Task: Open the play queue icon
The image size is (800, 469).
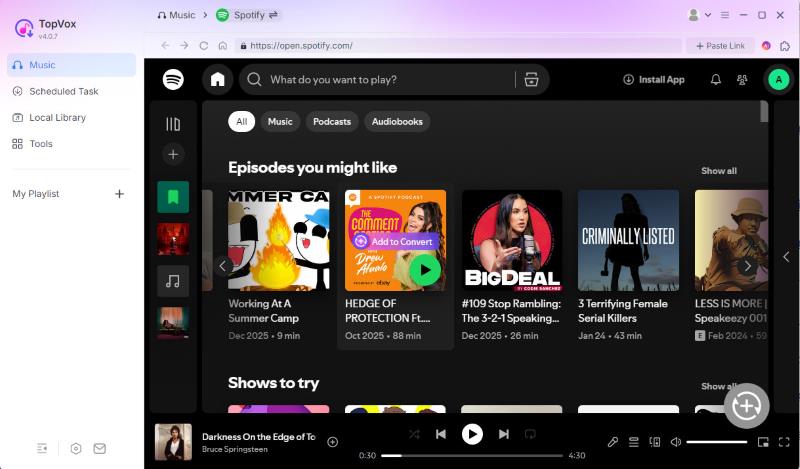Action: point(634,442)
